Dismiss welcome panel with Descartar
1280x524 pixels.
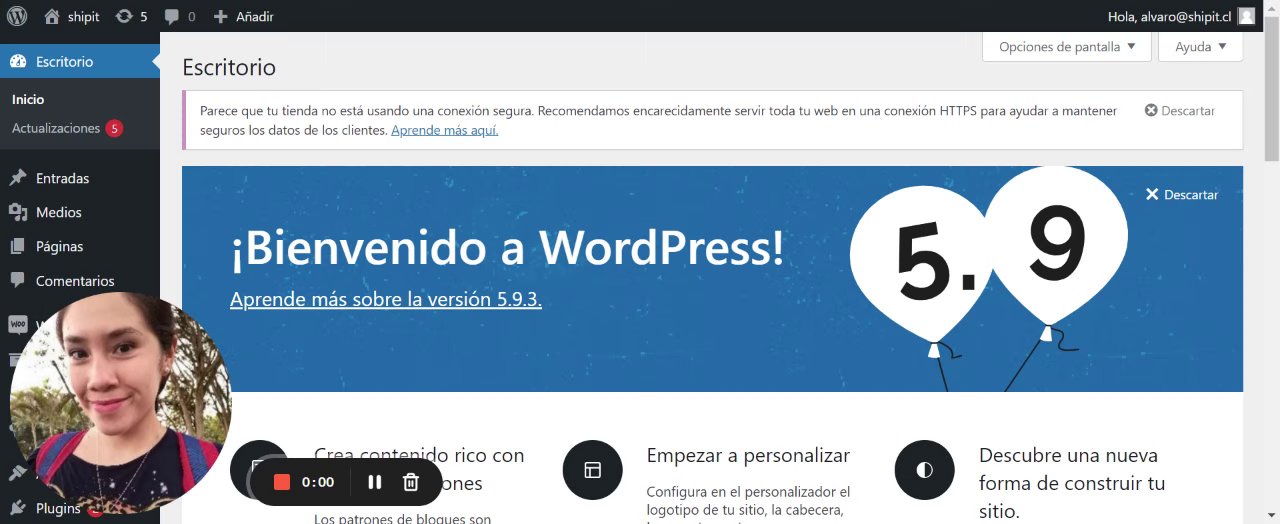pos(1182,194)
